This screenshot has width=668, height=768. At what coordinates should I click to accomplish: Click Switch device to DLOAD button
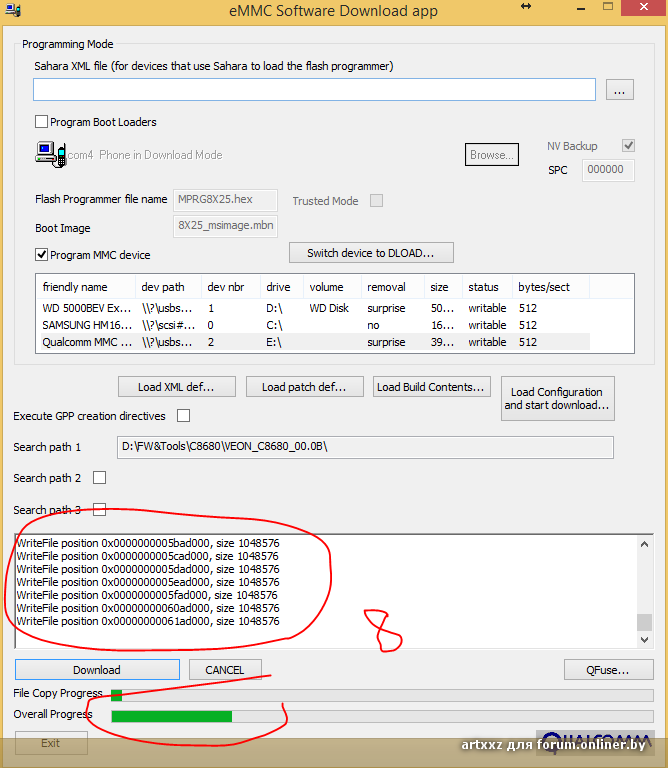(x=371, y=253)
